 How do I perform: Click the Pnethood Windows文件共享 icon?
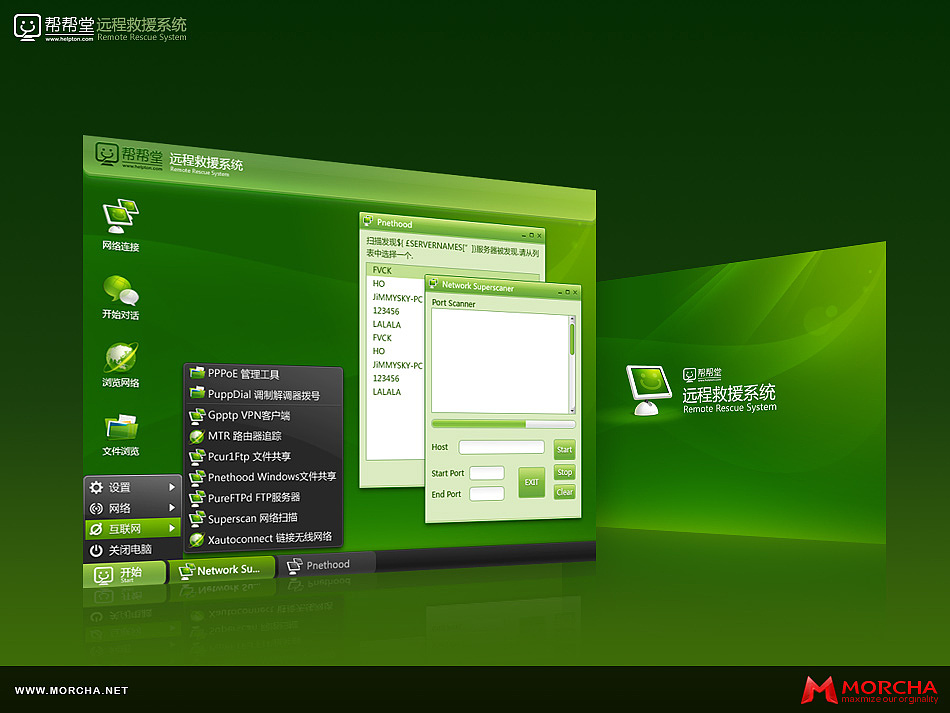[x=196, y=477]
